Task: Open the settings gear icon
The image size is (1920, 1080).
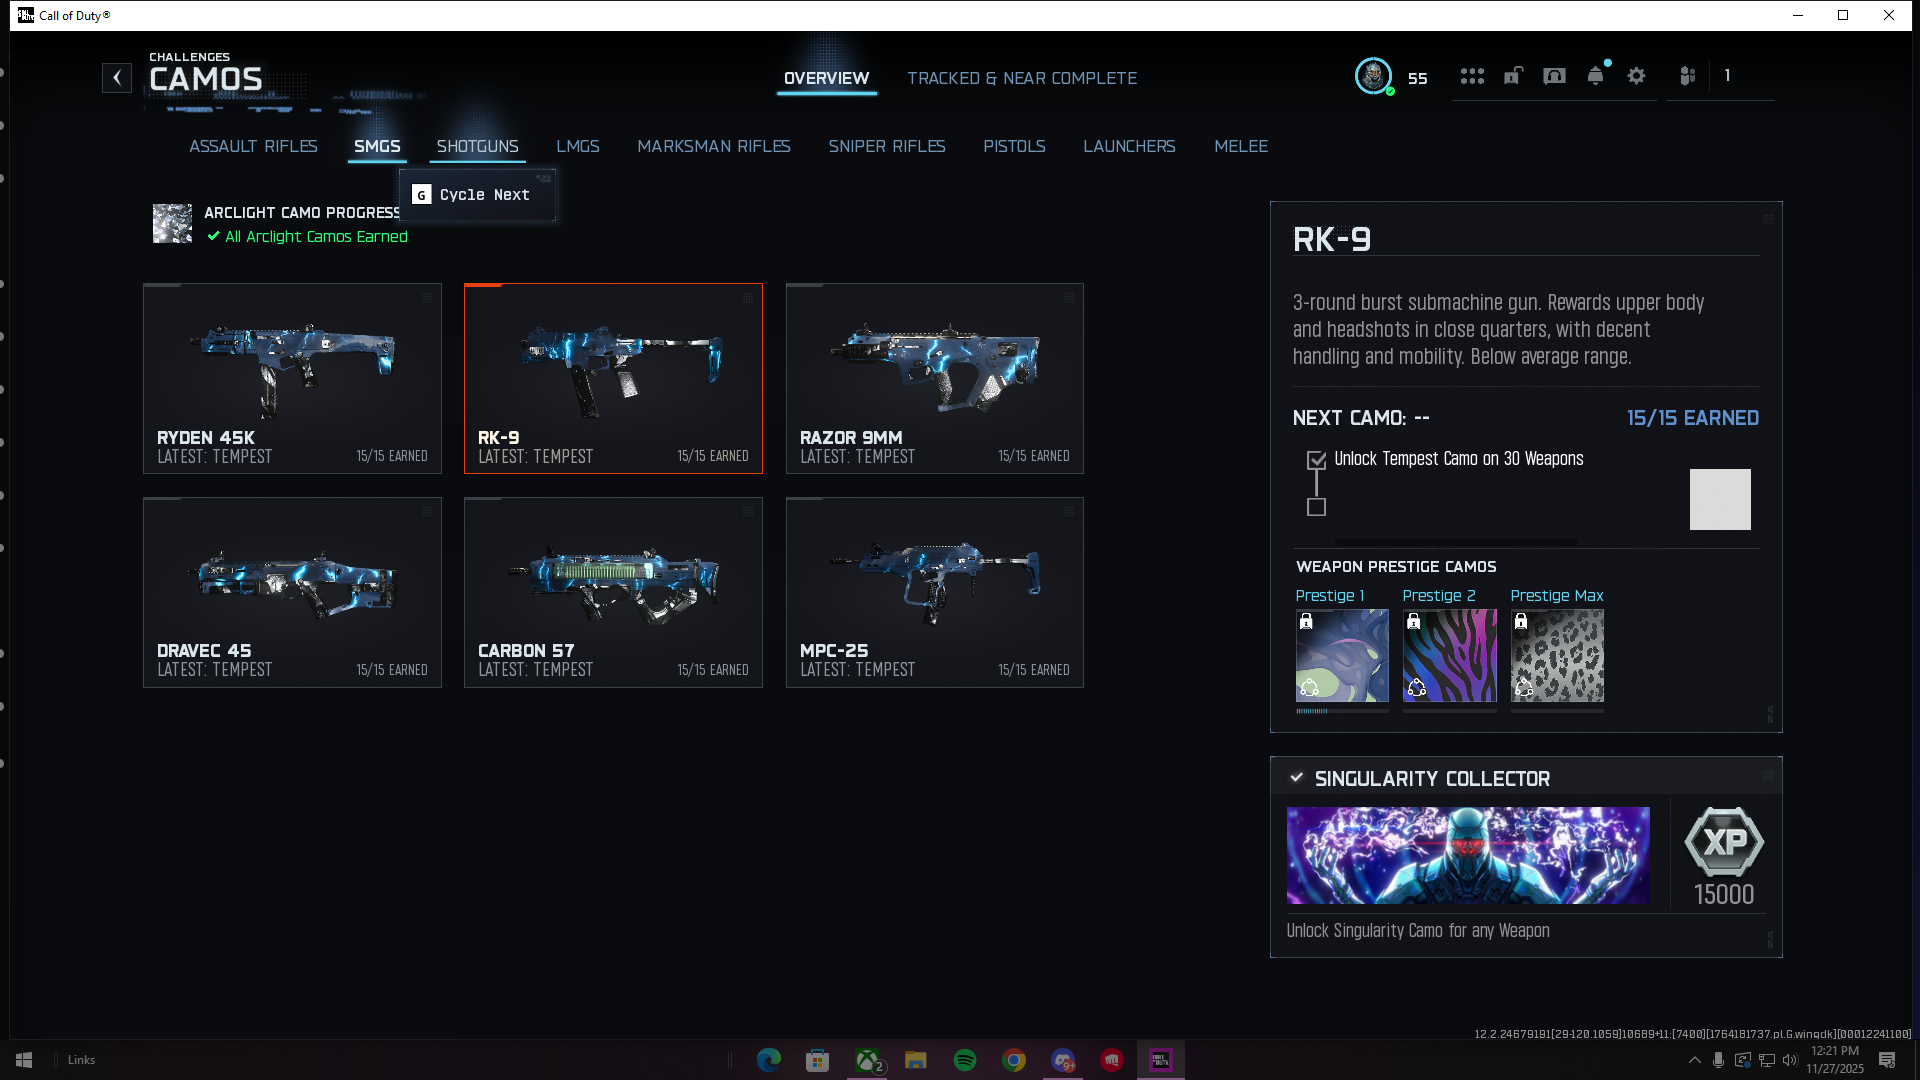Action: point(1636,76)
